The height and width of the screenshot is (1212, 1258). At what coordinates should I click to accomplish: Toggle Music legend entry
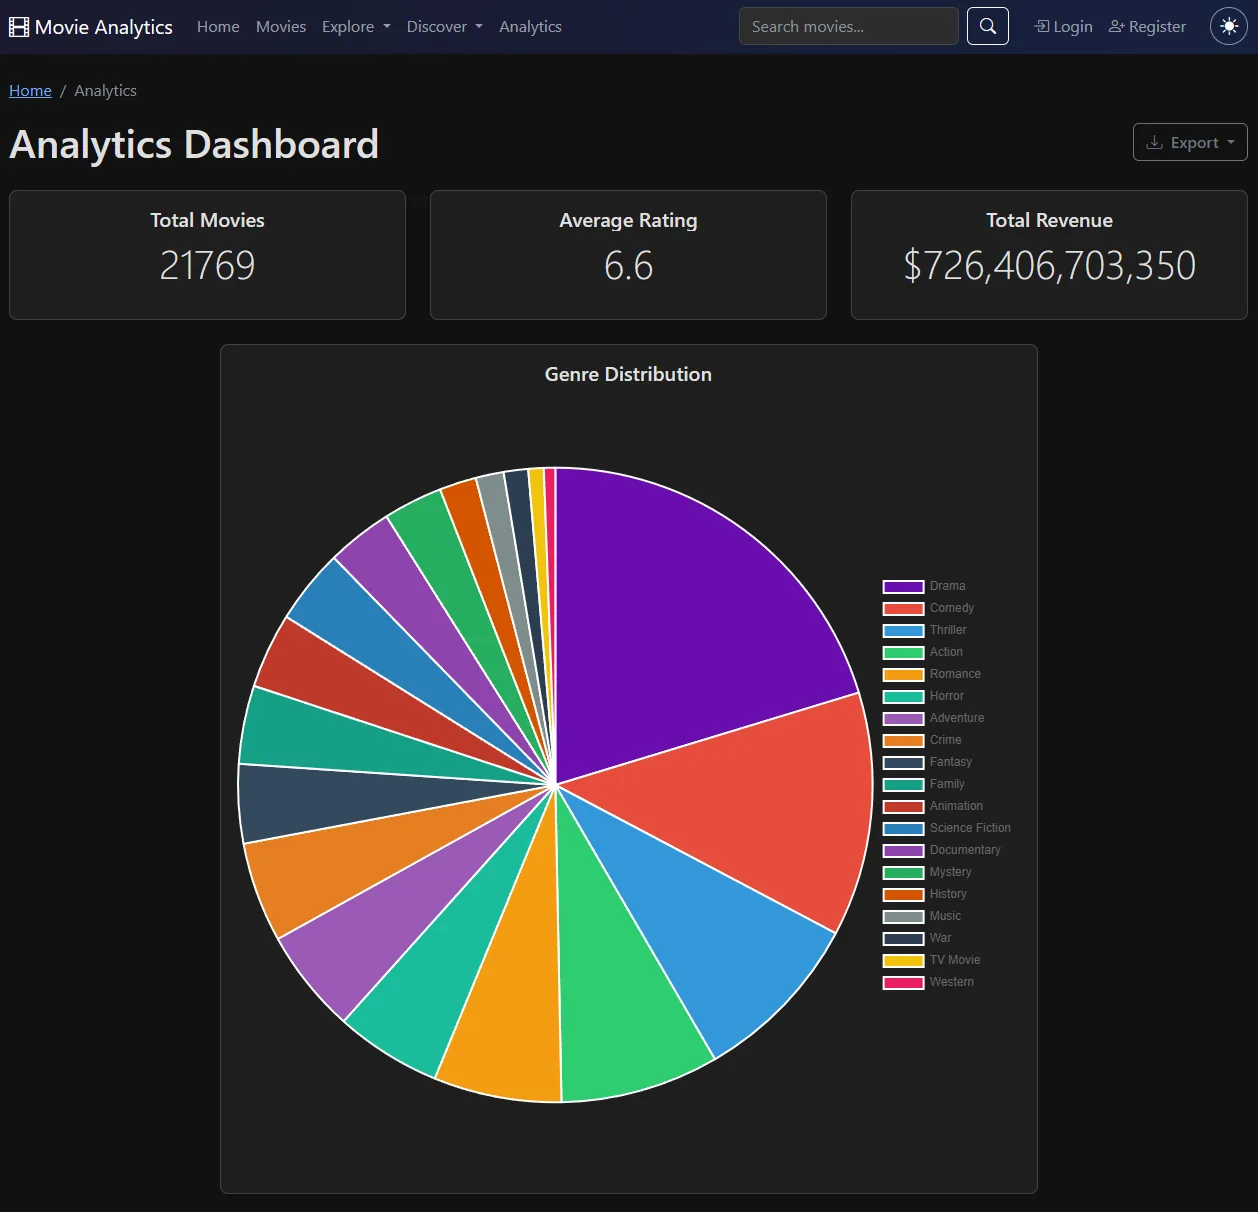click(x=922, y=917)
